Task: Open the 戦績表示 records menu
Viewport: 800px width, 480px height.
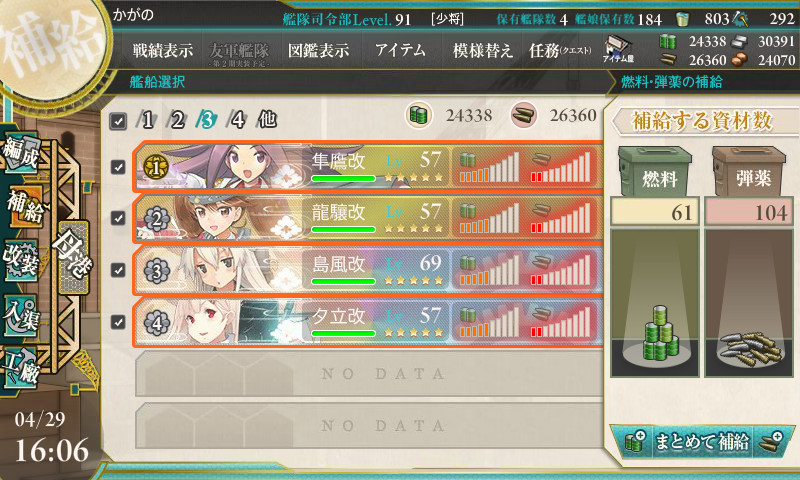Action: point(163,50)
